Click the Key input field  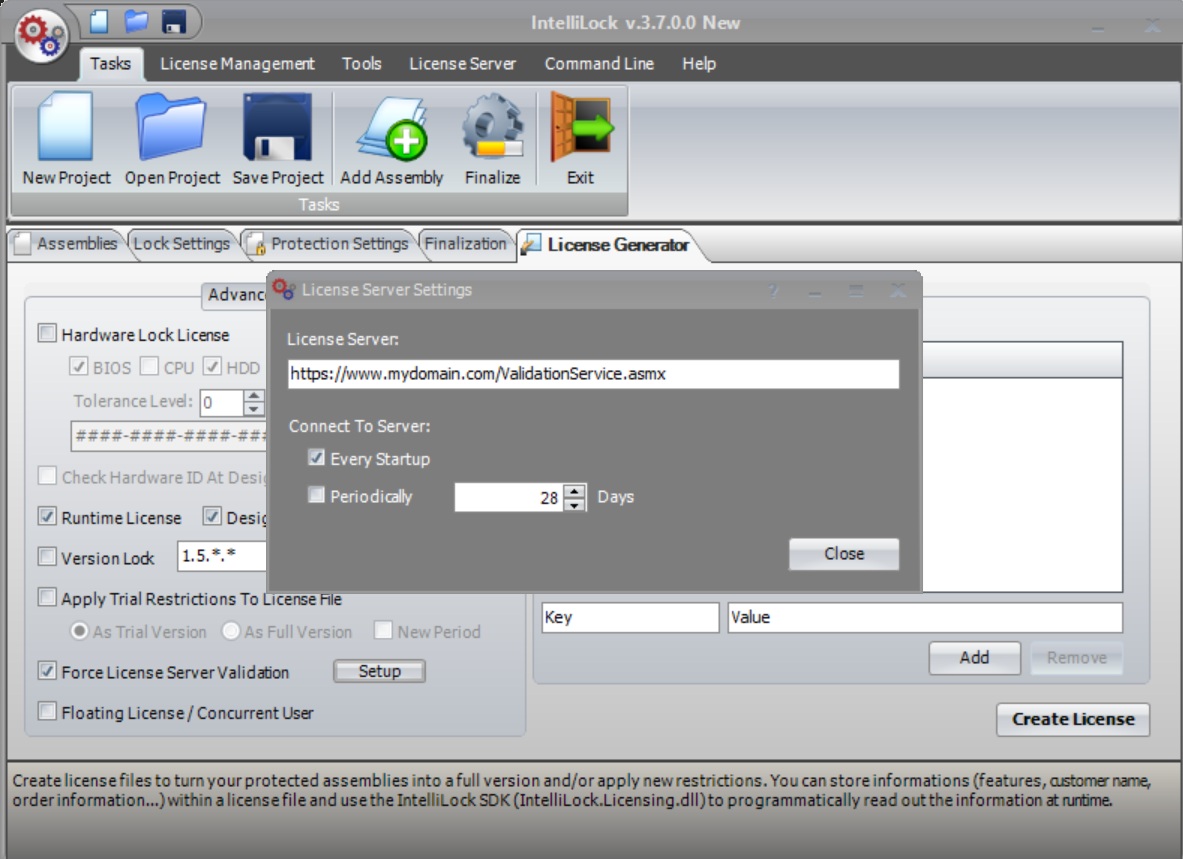(630, 618)
